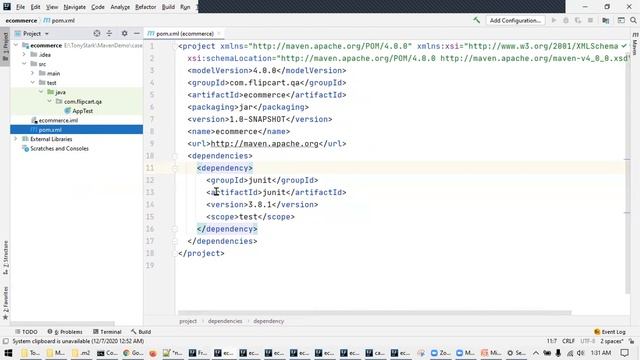Open the Favorites tool window strip
The image size is (640, 360).
5,303
